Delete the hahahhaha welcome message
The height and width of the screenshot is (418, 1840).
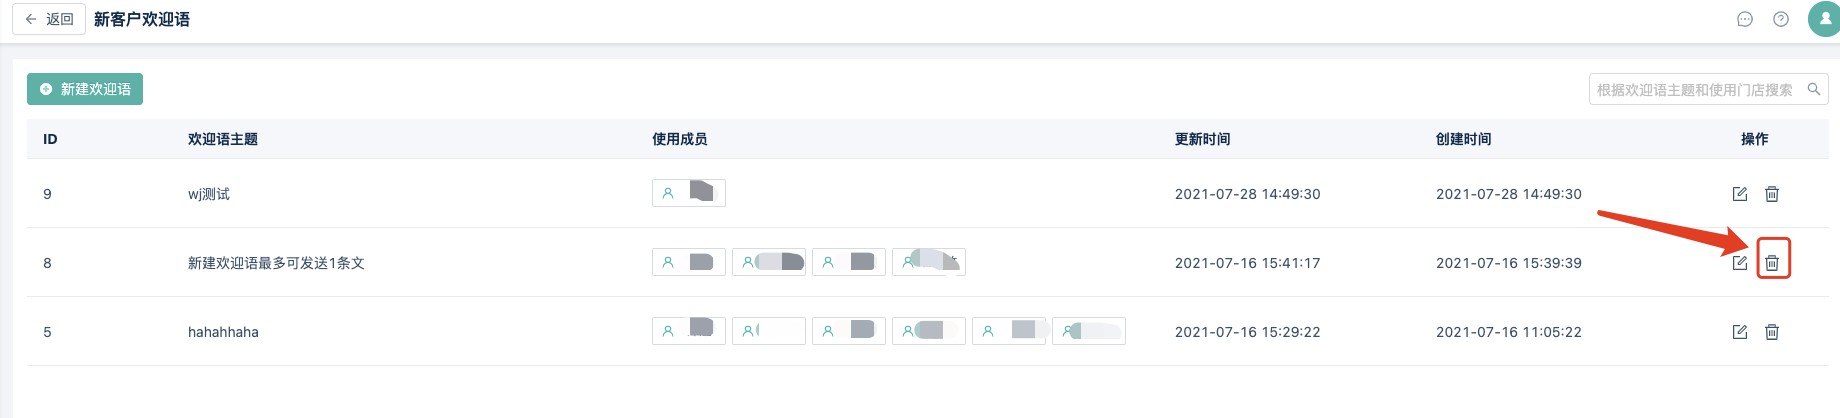point(1771,332)
